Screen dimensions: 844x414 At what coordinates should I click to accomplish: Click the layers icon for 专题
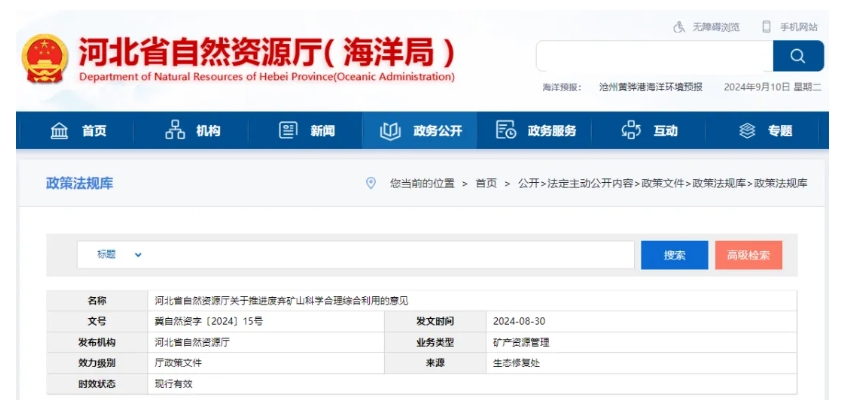746,131
